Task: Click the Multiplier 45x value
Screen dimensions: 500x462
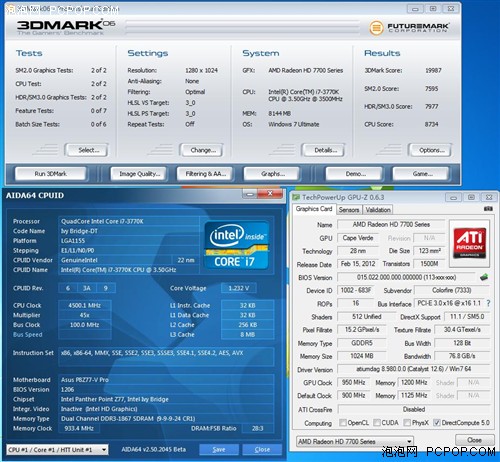Action: [85, 315]
